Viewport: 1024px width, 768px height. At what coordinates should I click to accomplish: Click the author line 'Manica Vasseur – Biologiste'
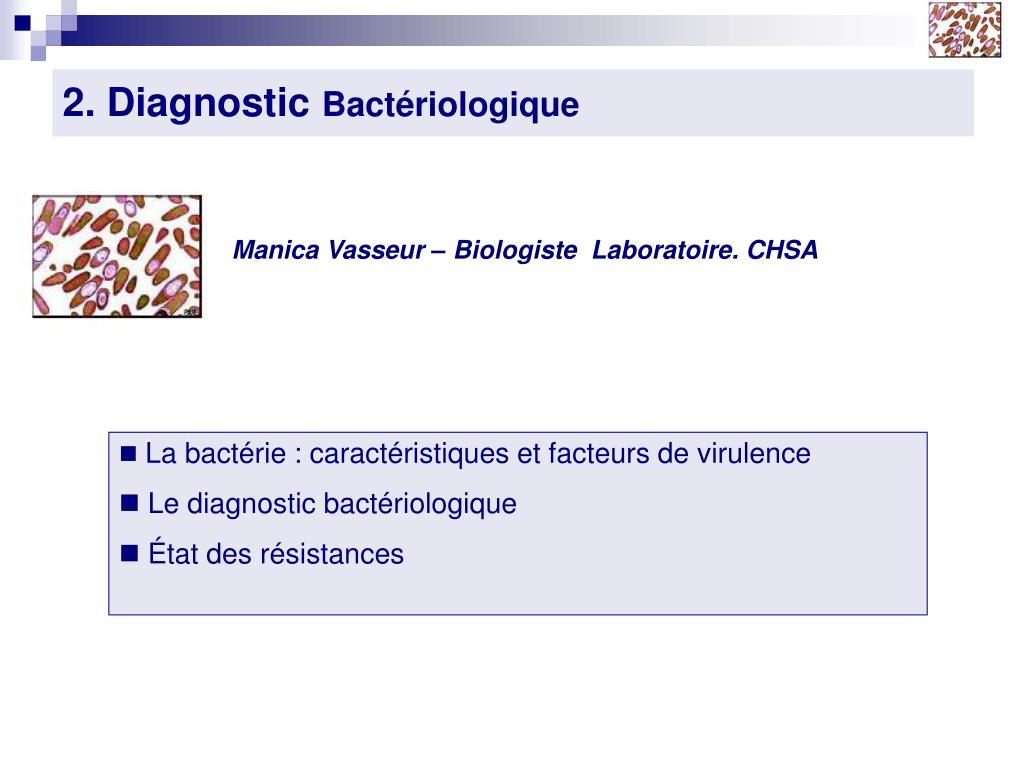click(405, 250)
